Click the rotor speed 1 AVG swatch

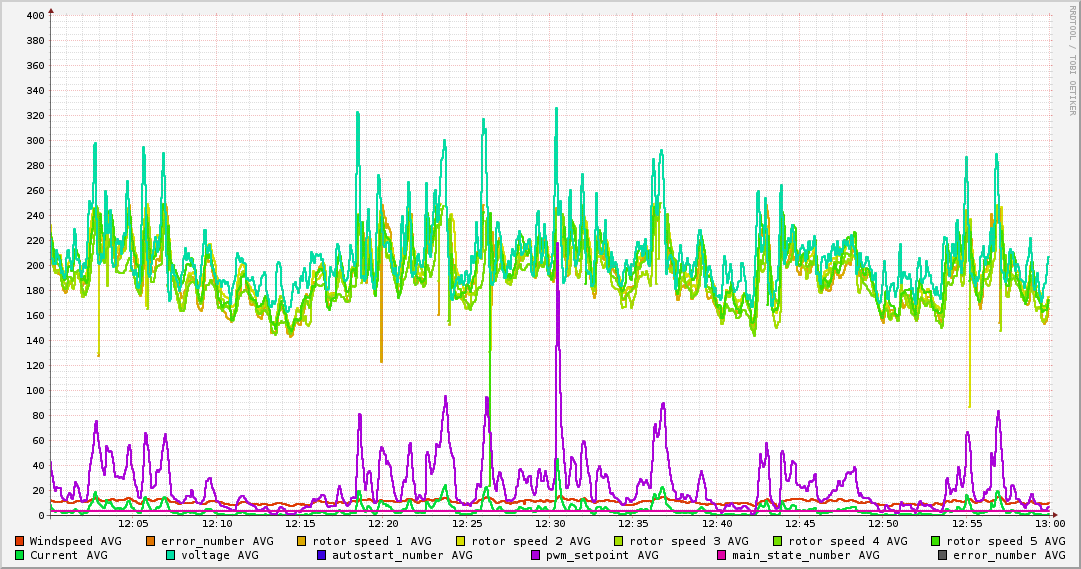click(x=302, y=541)
